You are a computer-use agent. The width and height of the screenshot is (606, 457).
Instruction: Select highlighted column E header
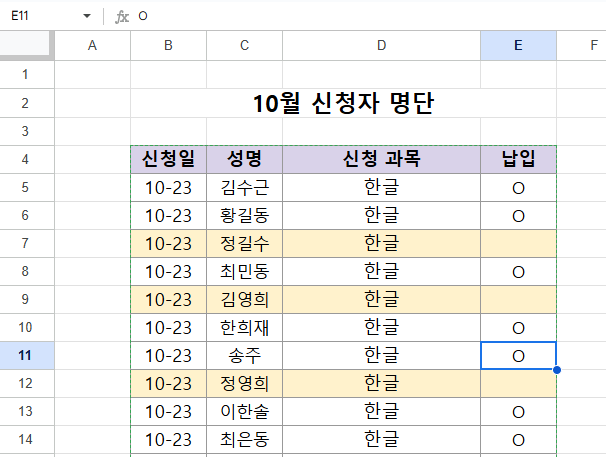(x=518, y=46)
